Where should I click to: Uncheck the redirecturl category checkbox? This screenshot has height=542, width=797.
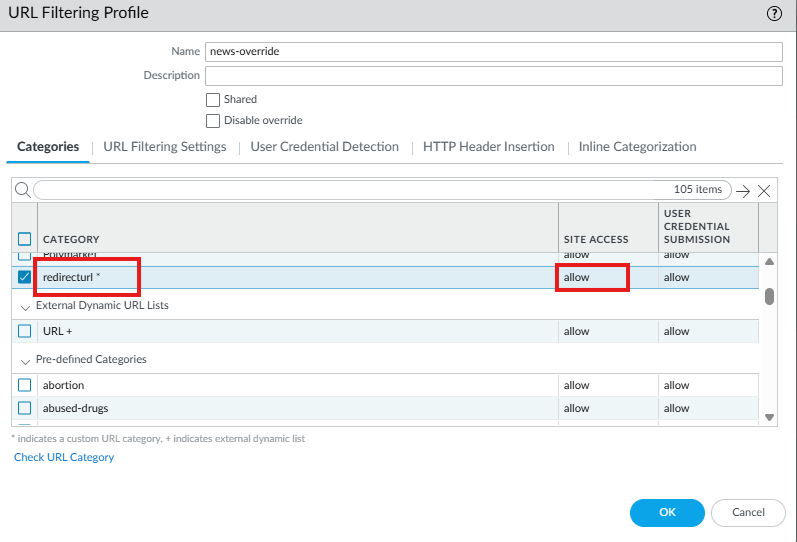click(25, 277)
